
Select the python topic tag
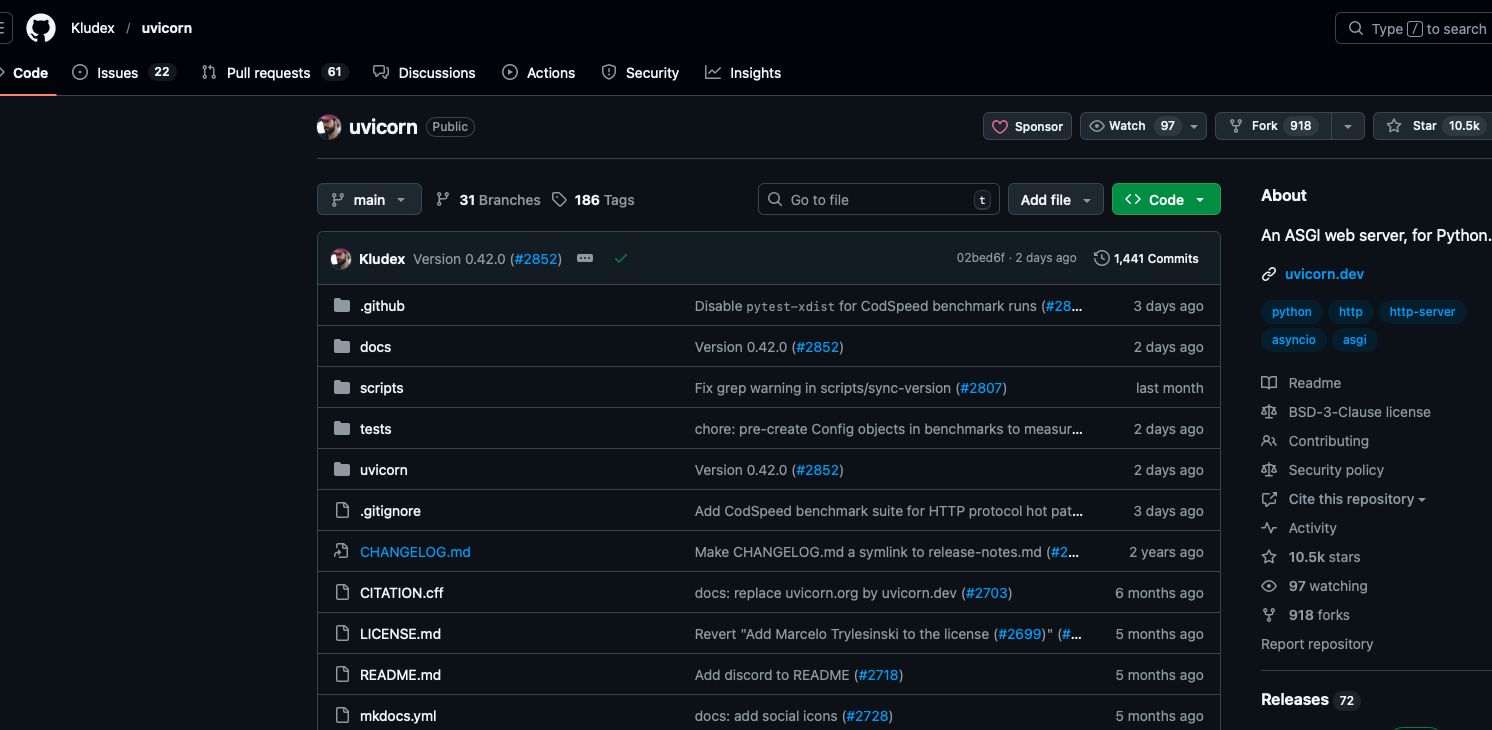coord(1292,312)
